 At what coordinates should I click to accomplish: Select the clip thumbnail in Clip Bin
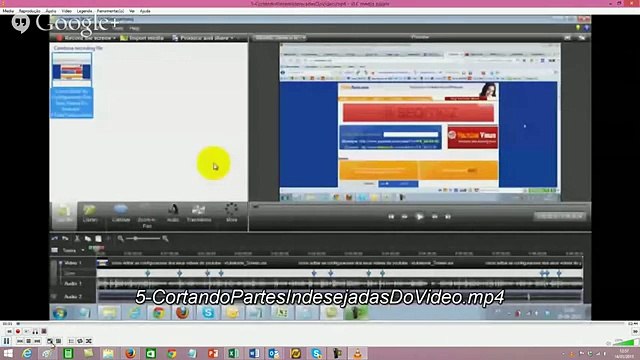click(x=72, y=69)
